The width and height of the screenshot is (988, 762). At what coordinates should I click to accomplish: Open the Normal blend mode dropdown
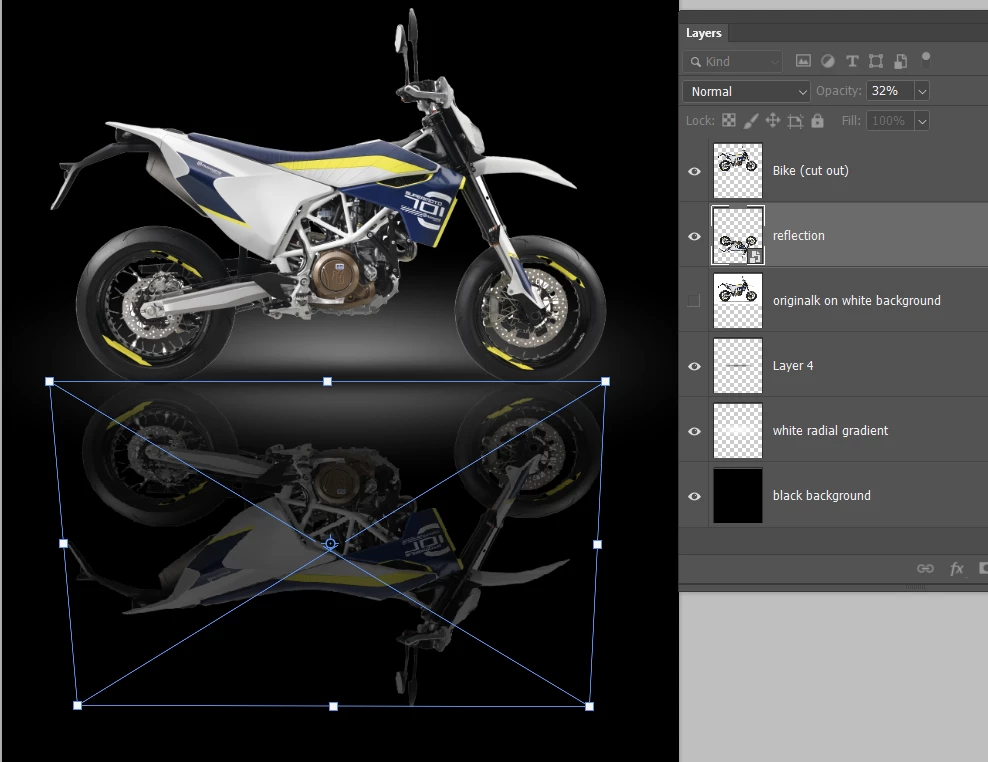746,91
